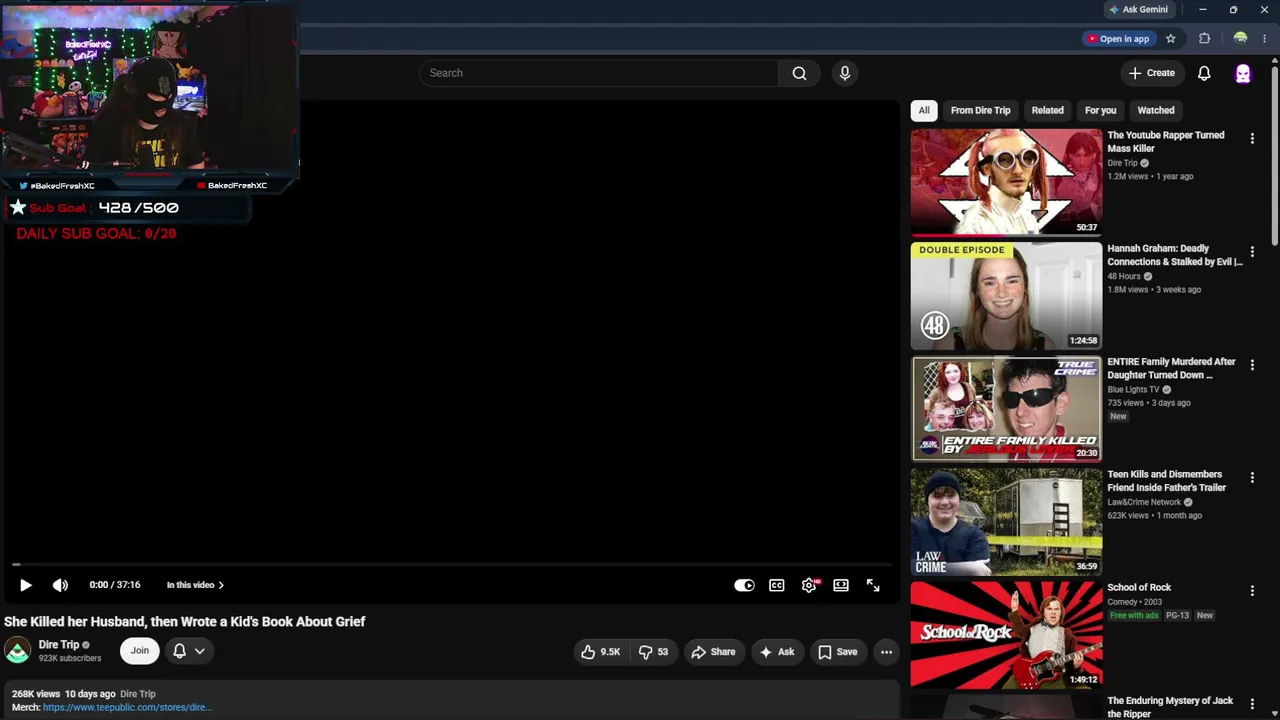The image size is (1280, 720).
Task: Open the Chrome profile avatar
Action: point(1240,39)
